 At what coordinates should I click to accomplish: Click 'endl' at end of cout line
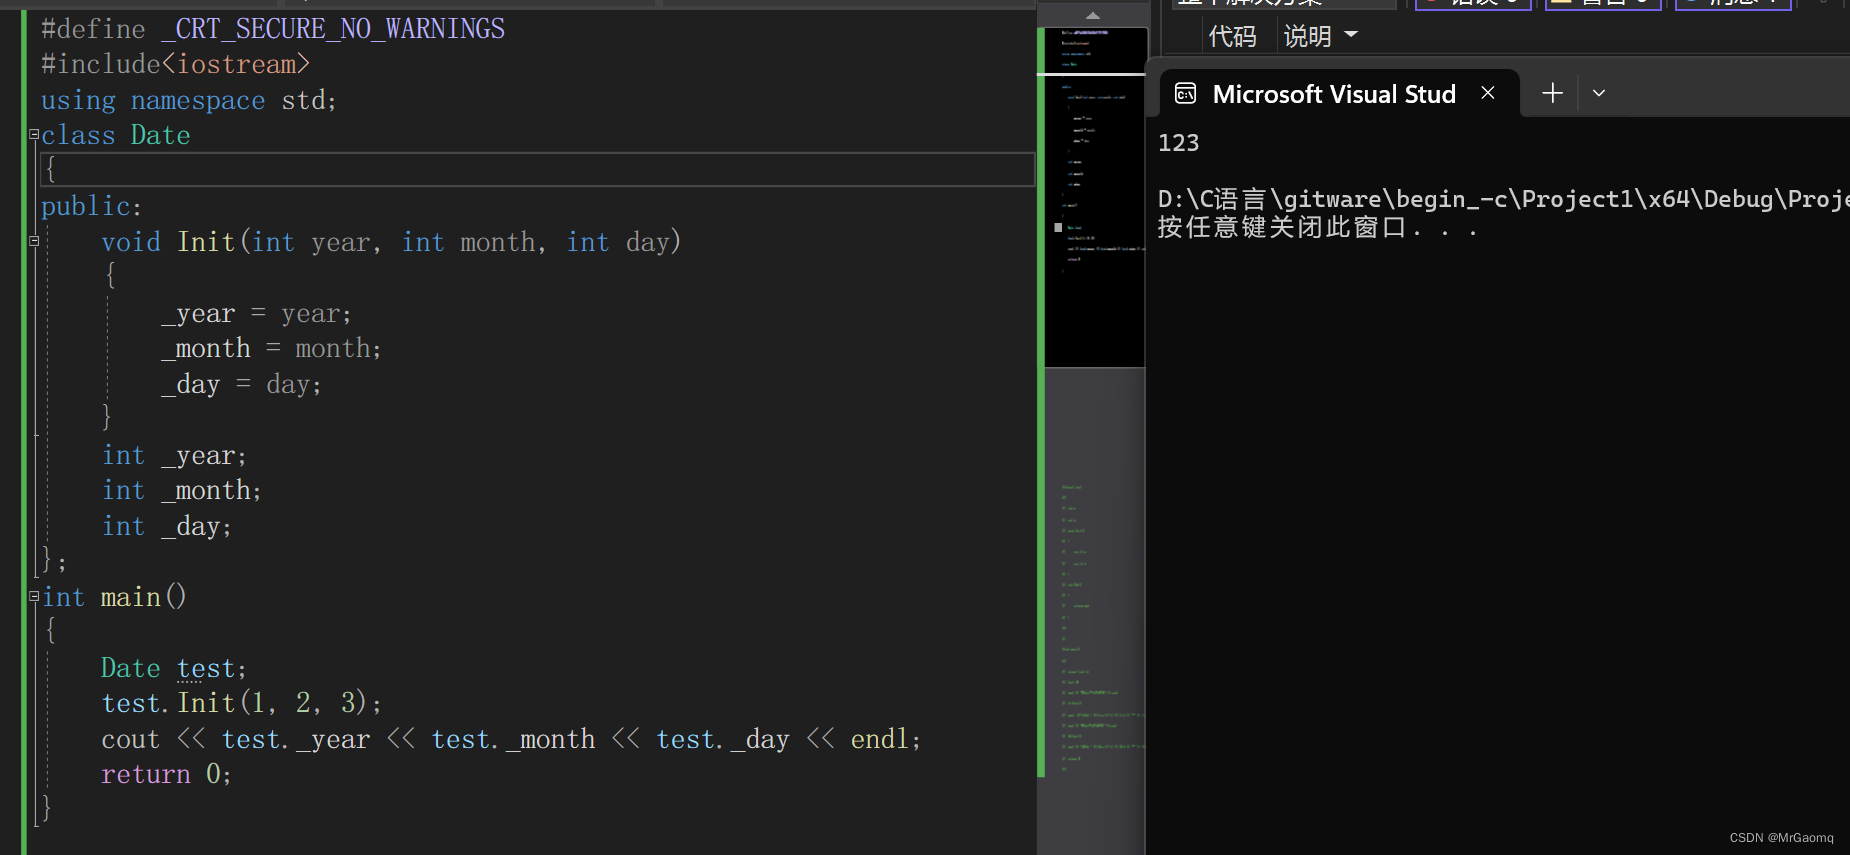[880, 739]
